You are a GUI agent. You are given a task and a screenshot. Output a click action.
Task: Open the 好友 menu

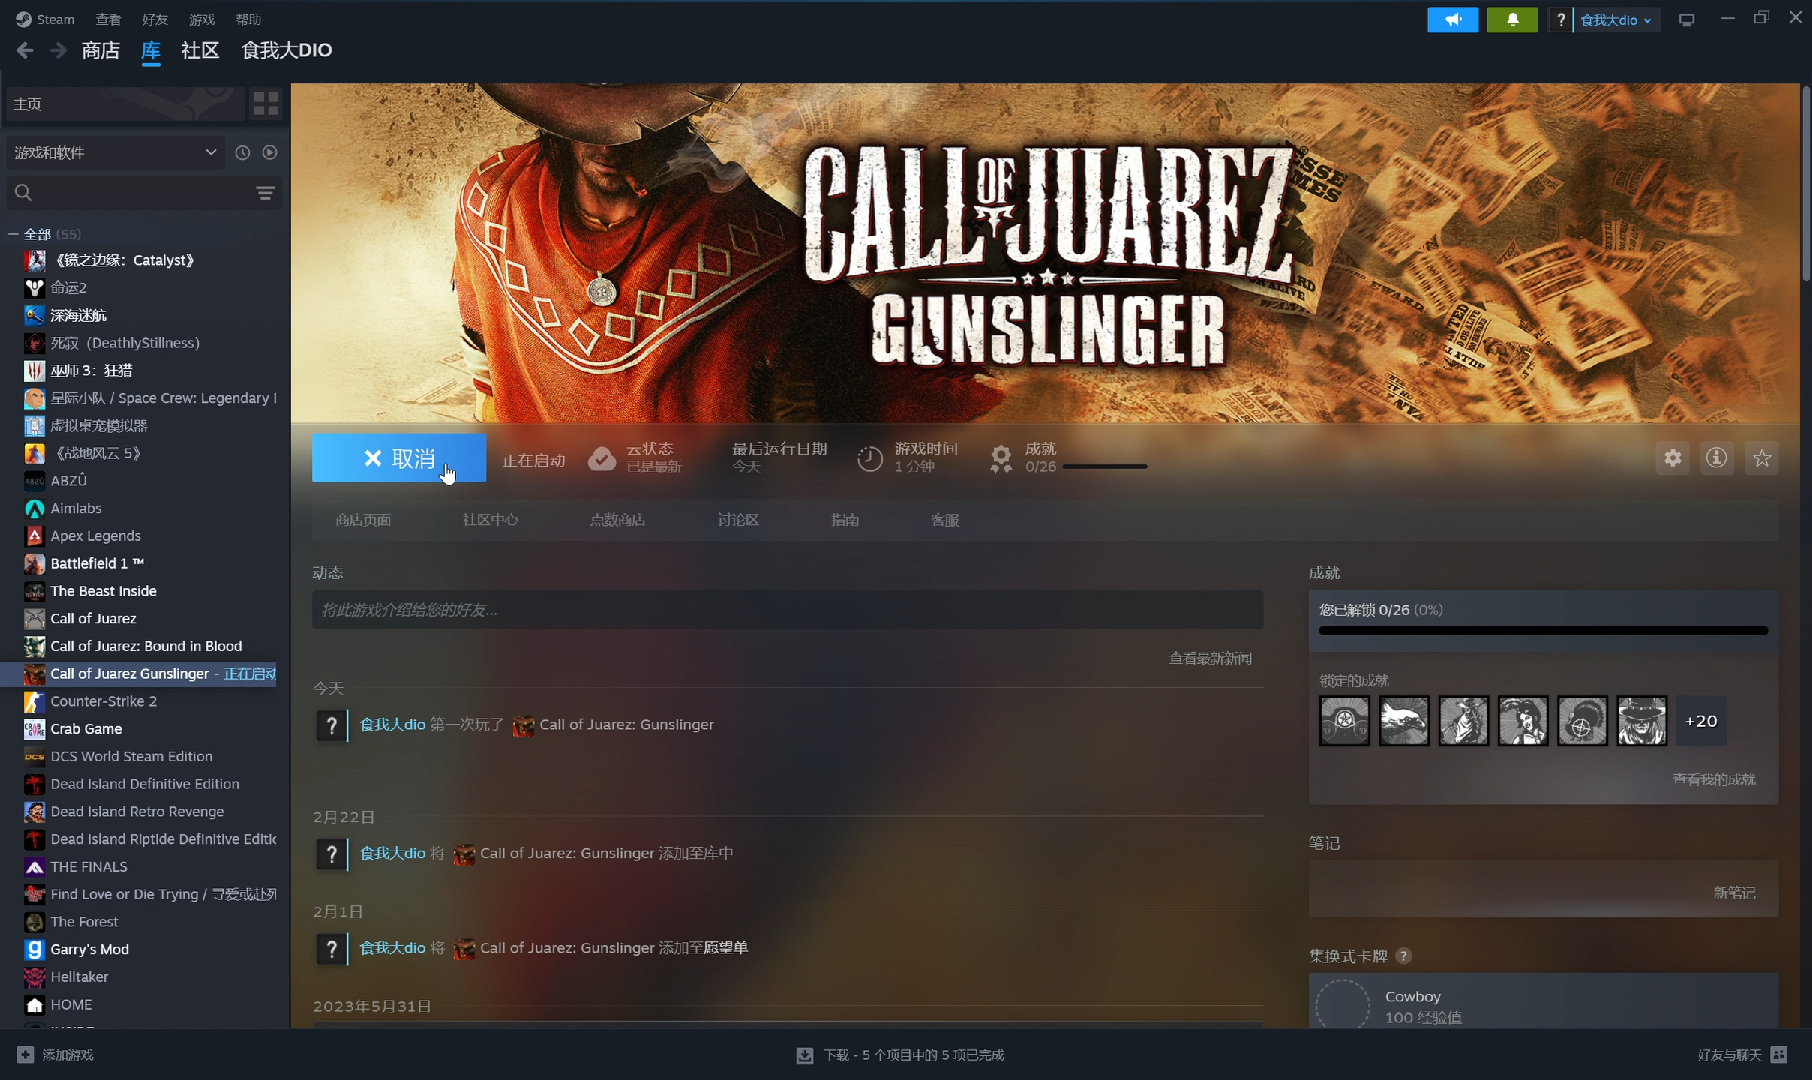pyautogui.click(x=155, y=19)
